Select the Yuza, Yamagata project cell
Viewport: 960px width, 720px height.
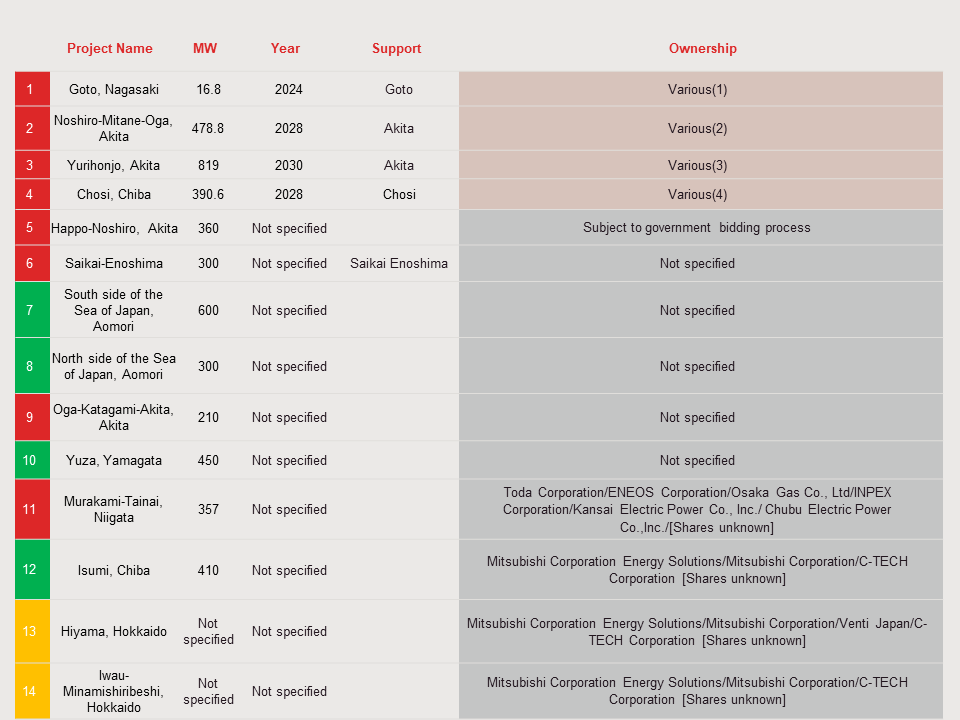[114, 460]
